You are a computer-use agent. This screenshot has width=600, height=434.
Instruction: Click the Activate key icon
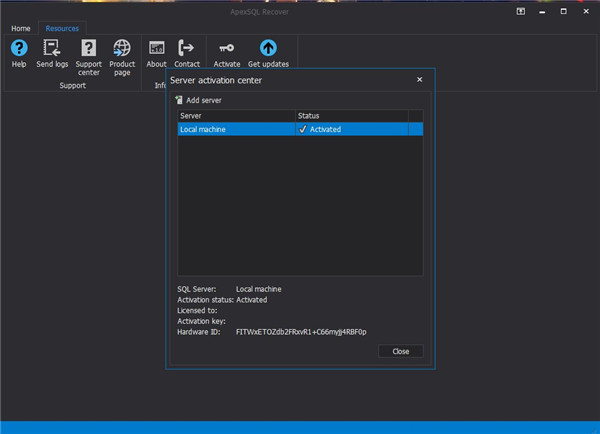227,49
